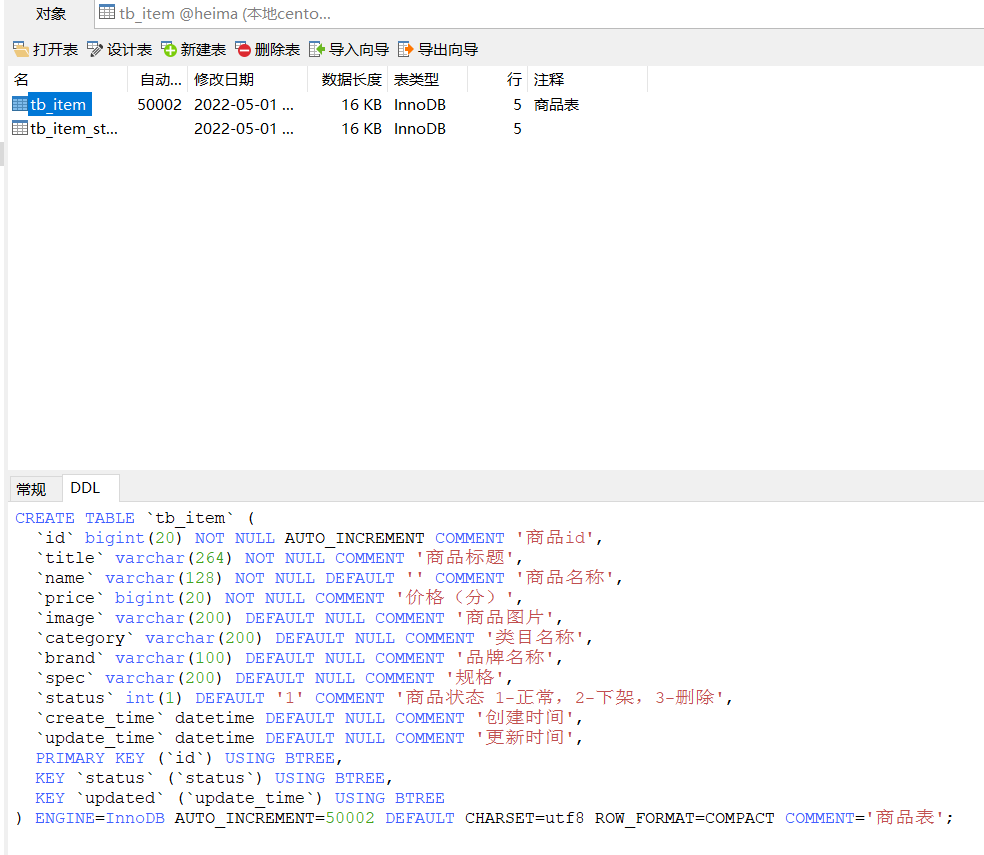
Task: Open the 常规 (General) info tab
Action: 31,489
